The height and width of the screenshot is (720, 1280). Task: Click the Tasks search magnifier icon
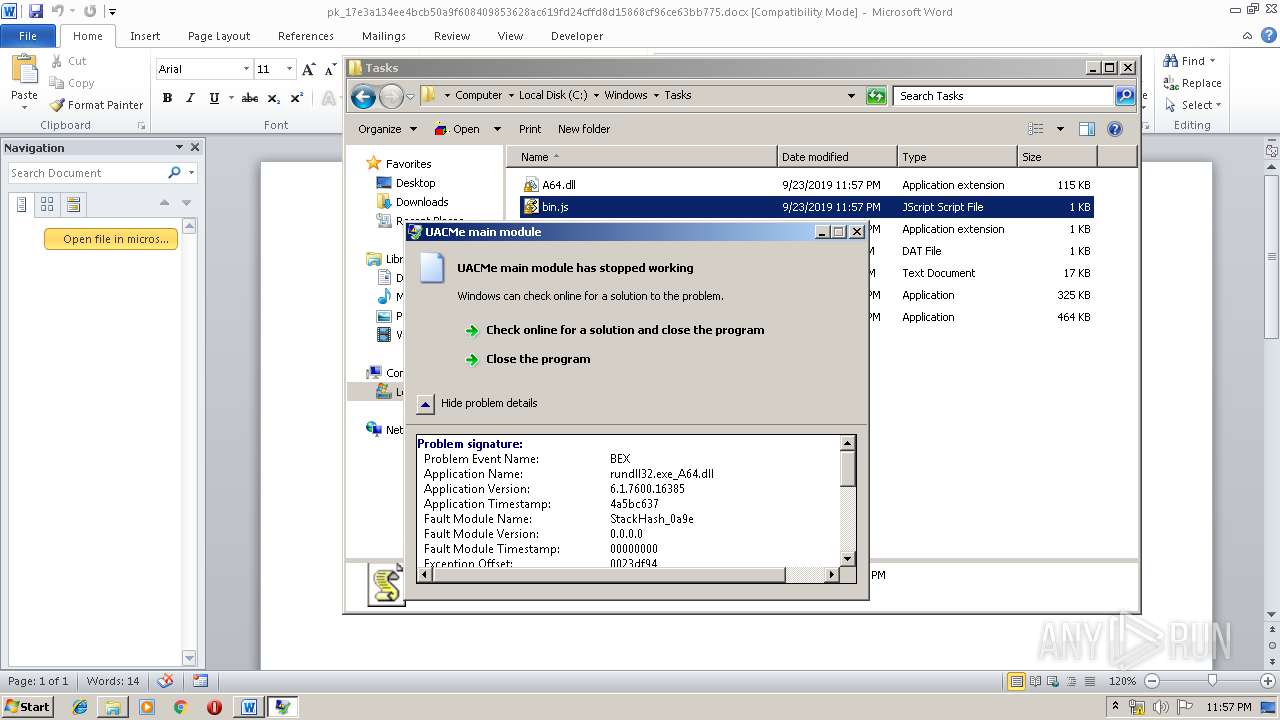(x=1125, y=96)
